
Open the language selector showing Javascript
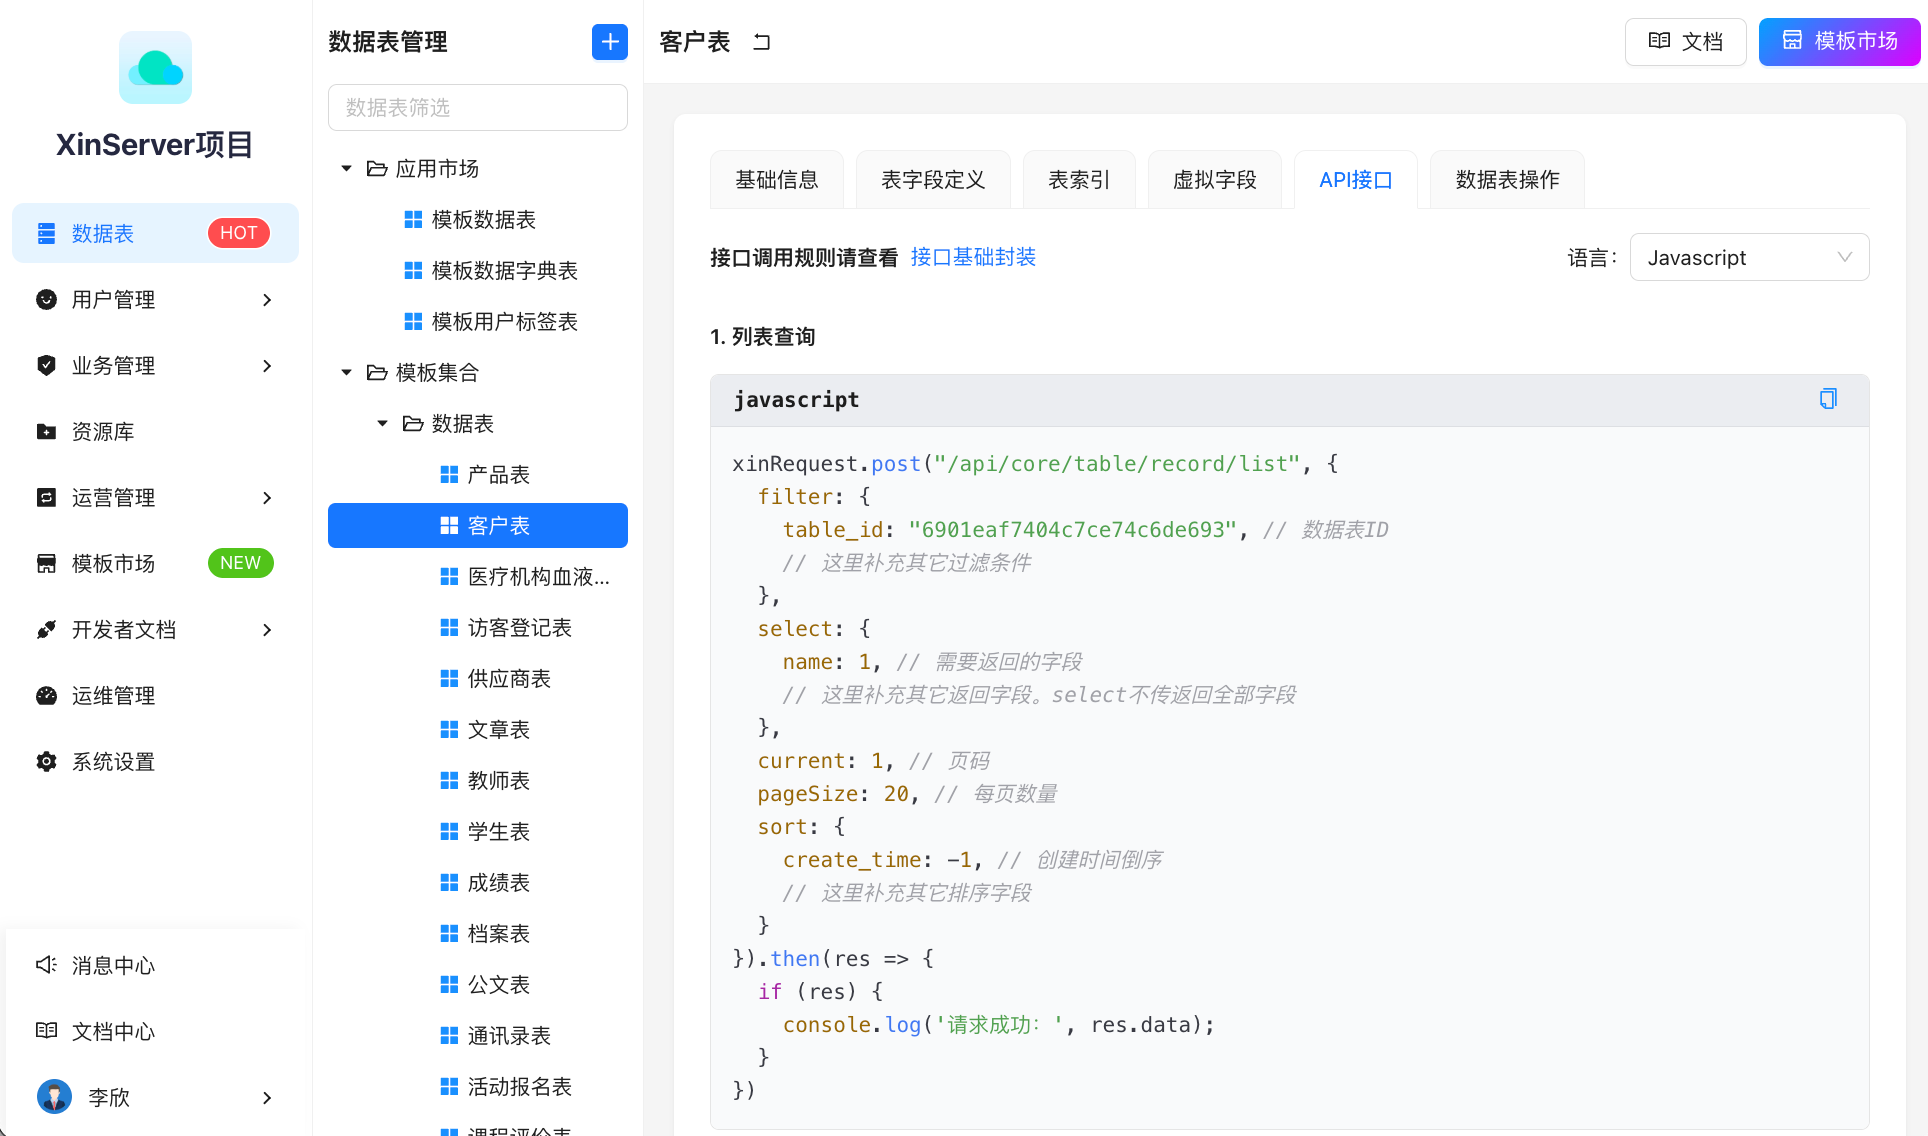(1749, 257)
